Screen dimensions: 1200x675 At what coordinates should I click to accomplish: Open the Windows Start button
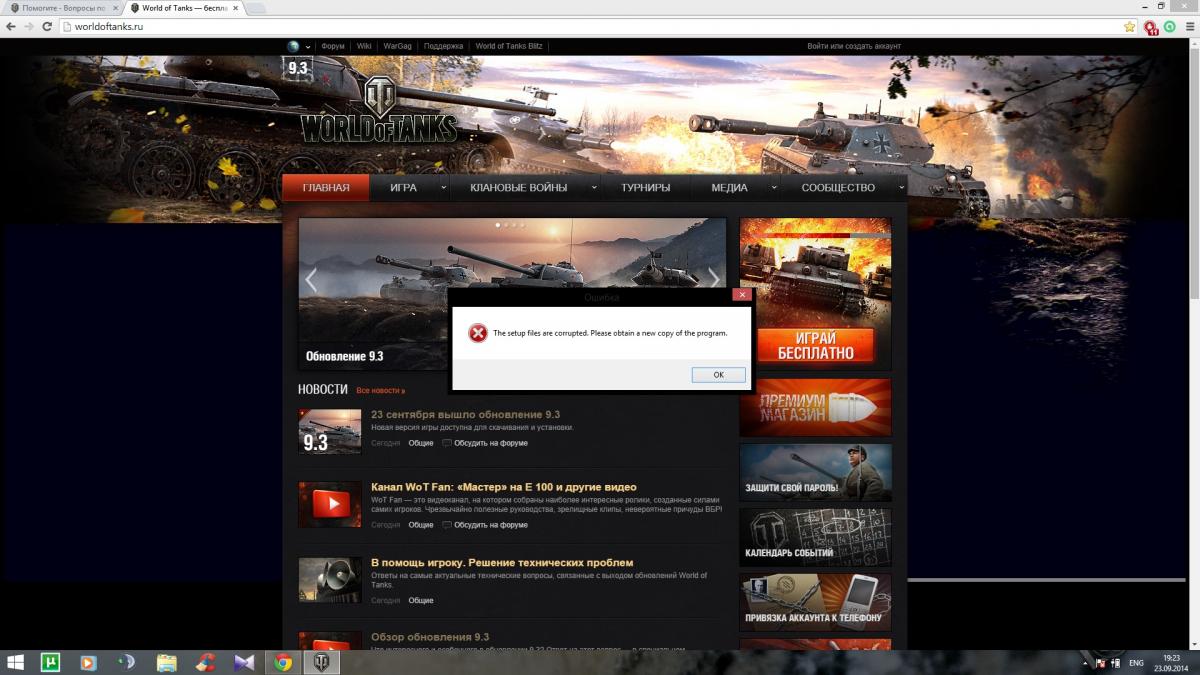pyautogui.click(x=16, y=662)
